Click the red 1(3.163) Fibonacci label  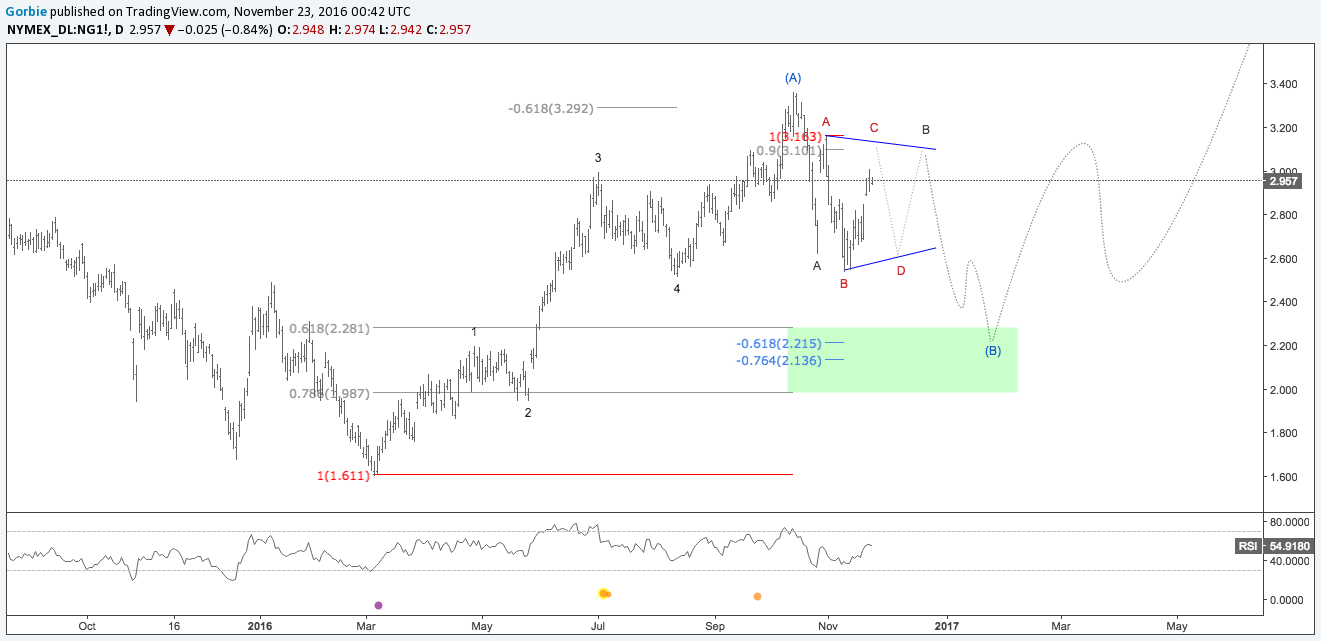795,136
